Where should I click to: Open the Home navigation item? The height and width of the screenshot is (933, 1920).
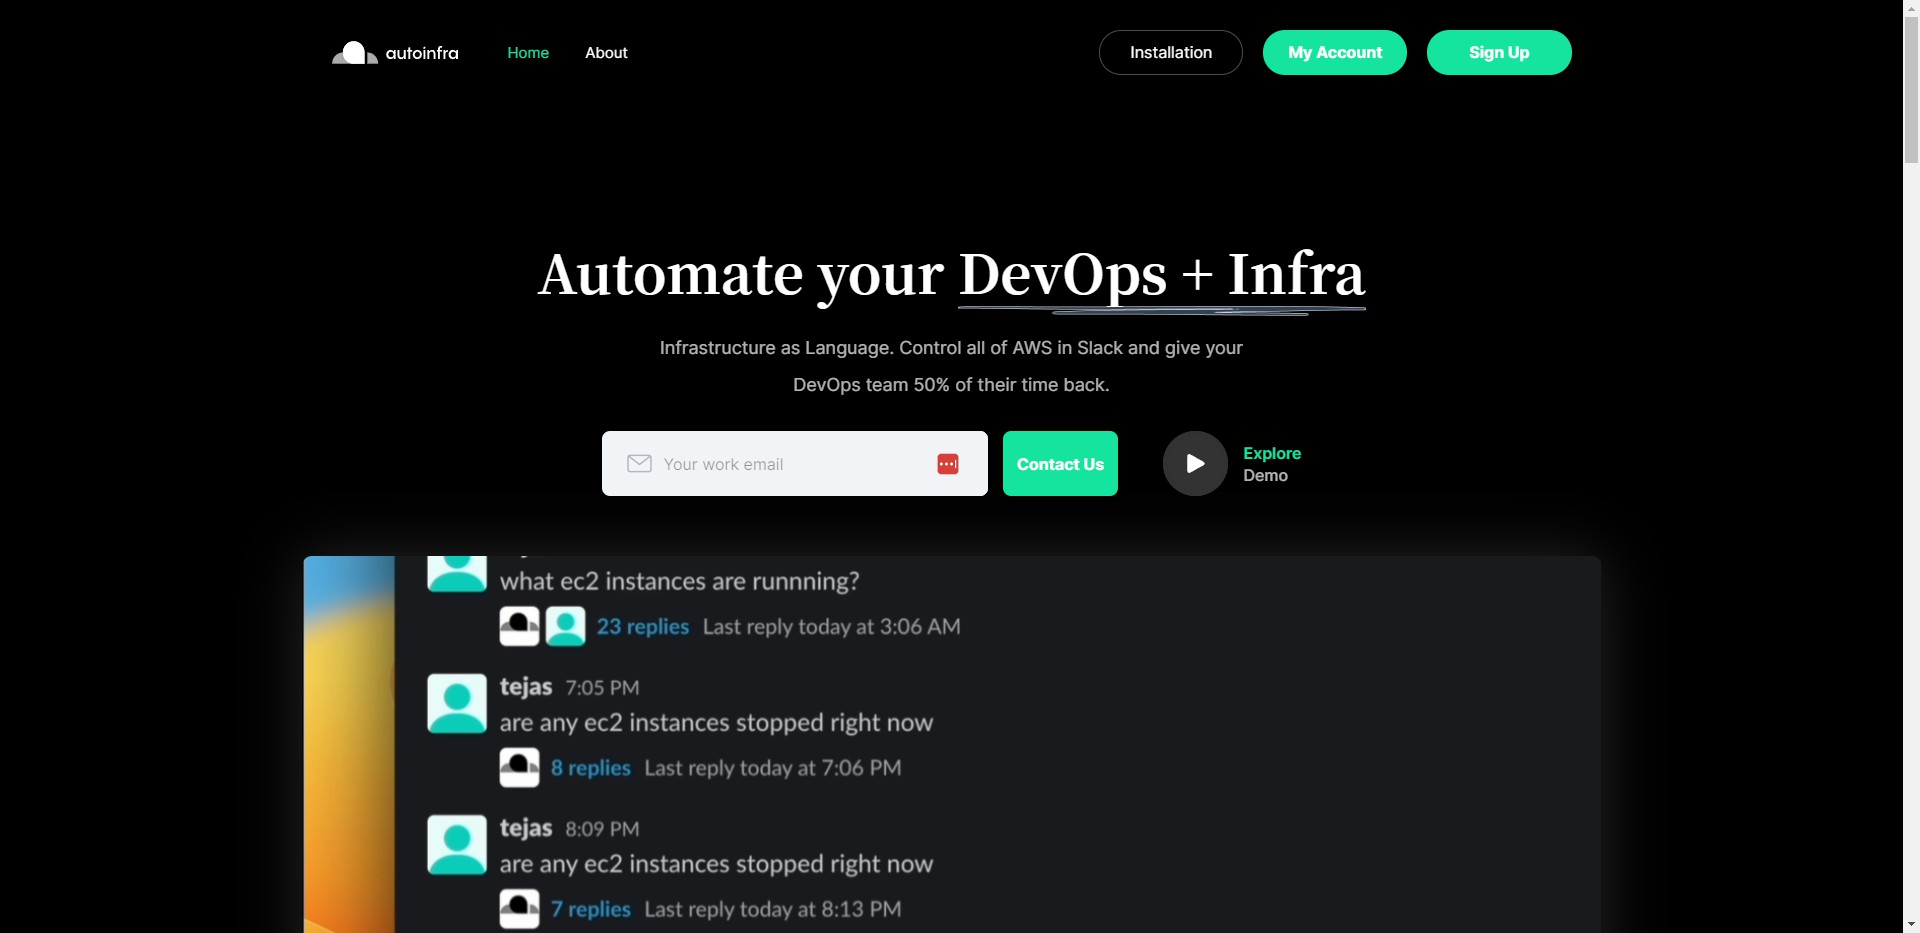[527, 53]
